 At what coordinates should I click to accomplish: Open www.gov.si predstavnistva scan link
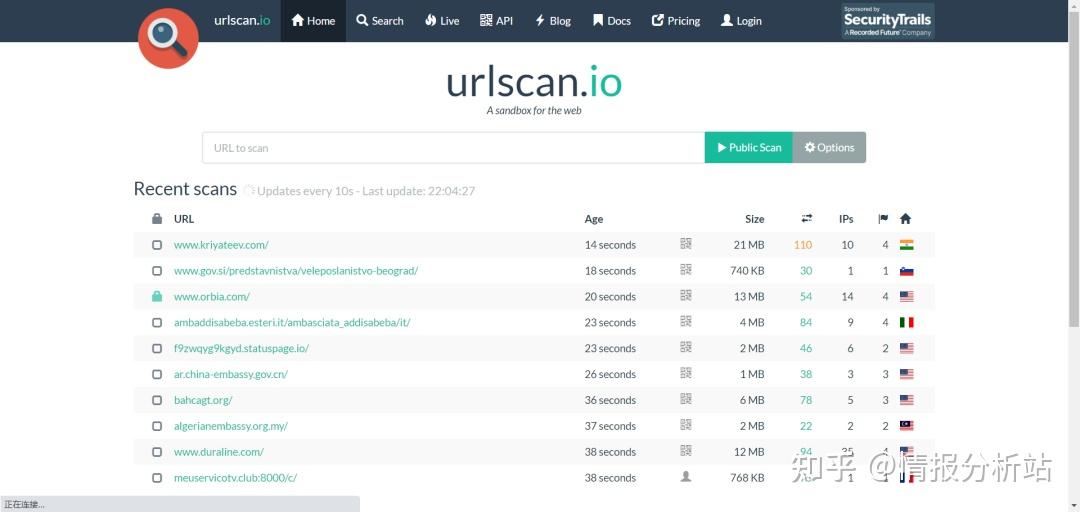pyautogui.click(x=296, y=271)
